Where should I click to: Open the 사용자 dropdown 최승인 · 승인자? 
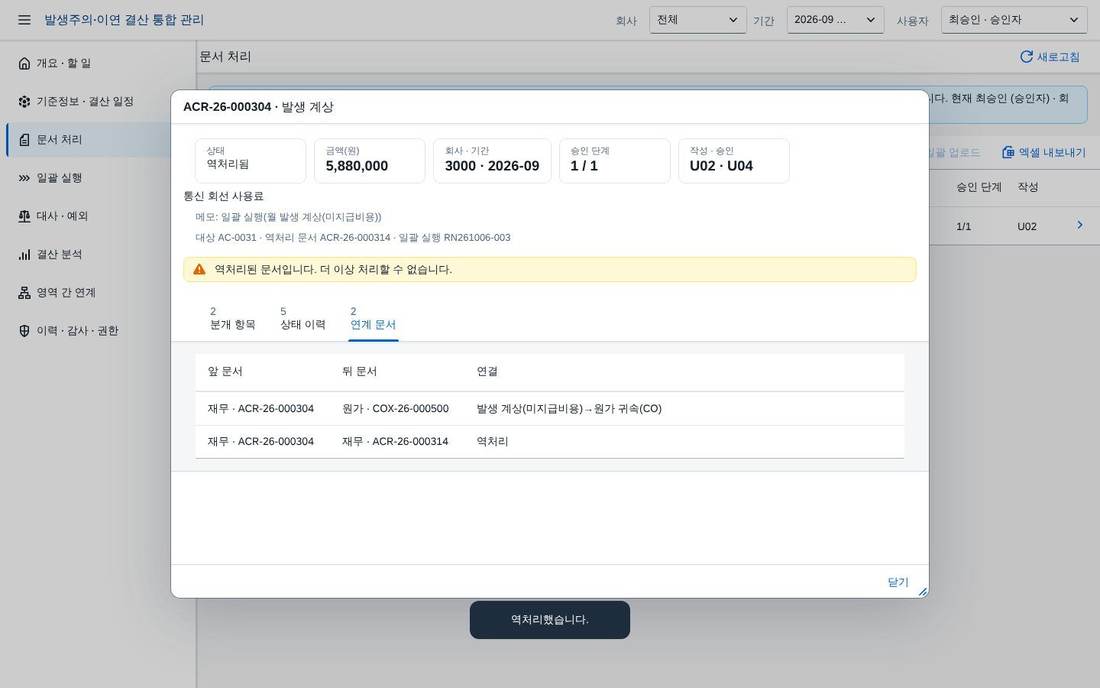pyautogui.click(x=1014, y=20)
